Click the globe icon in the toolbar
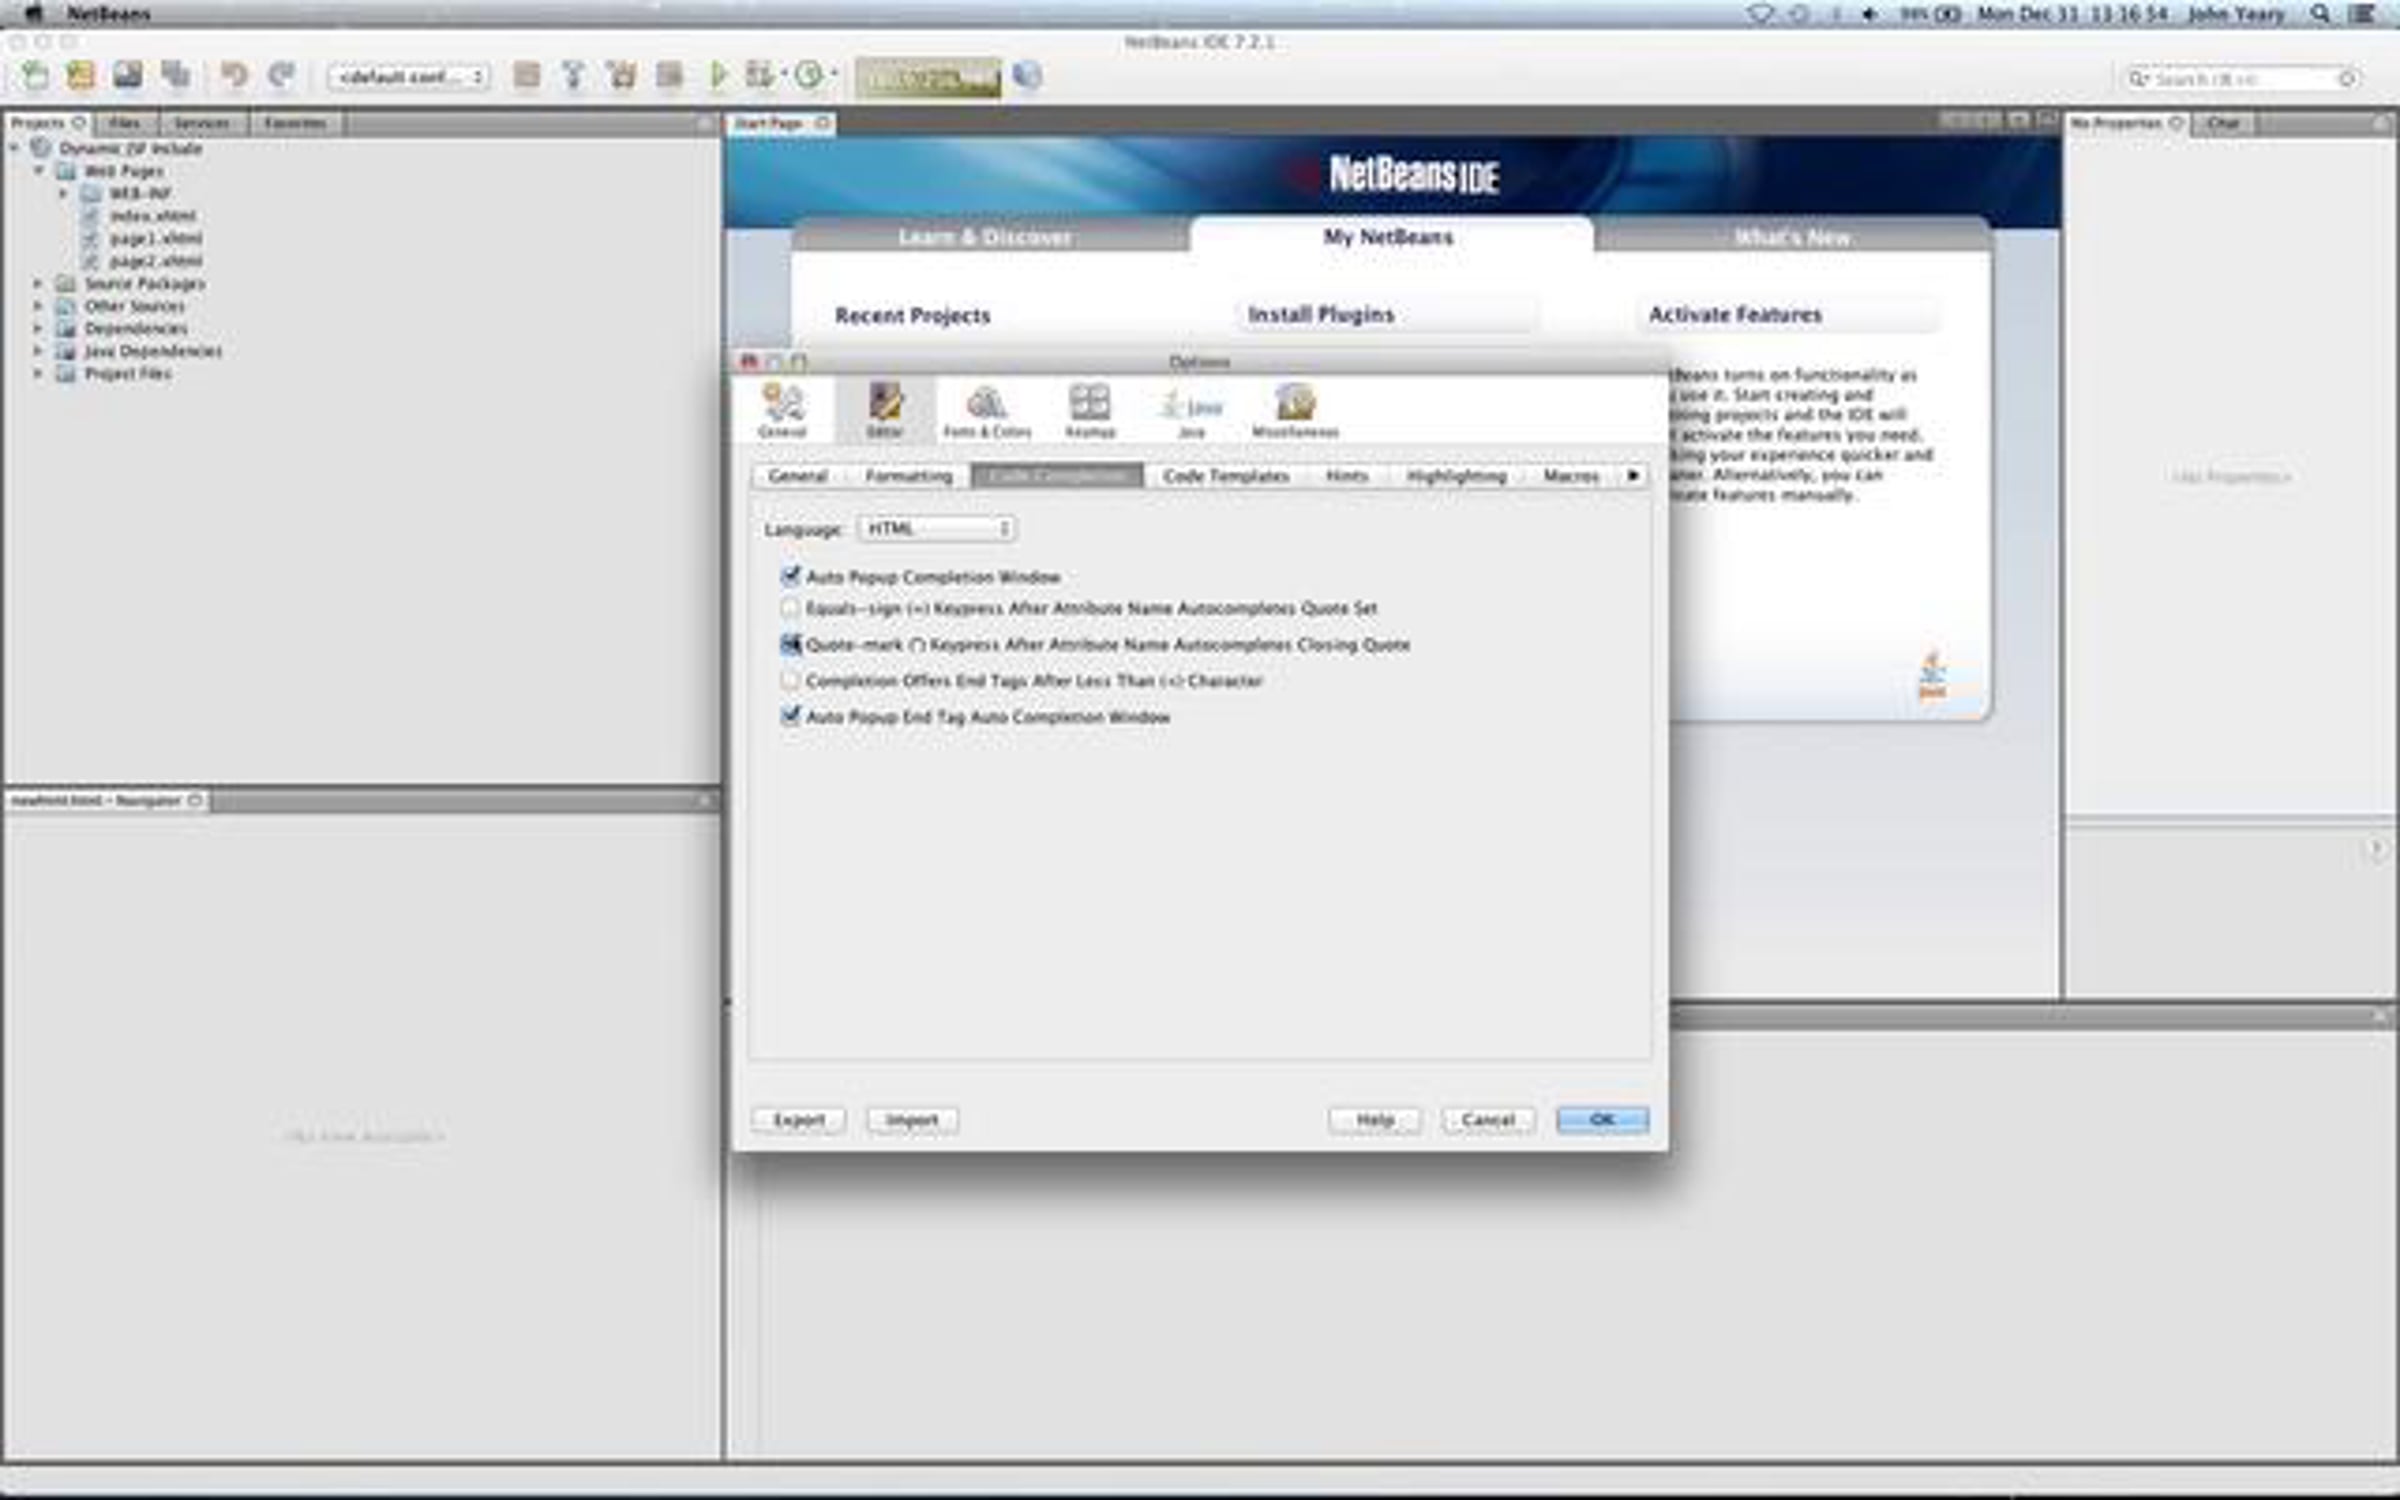This screenshot has height=1500, width=2400. pos(1027,76)
